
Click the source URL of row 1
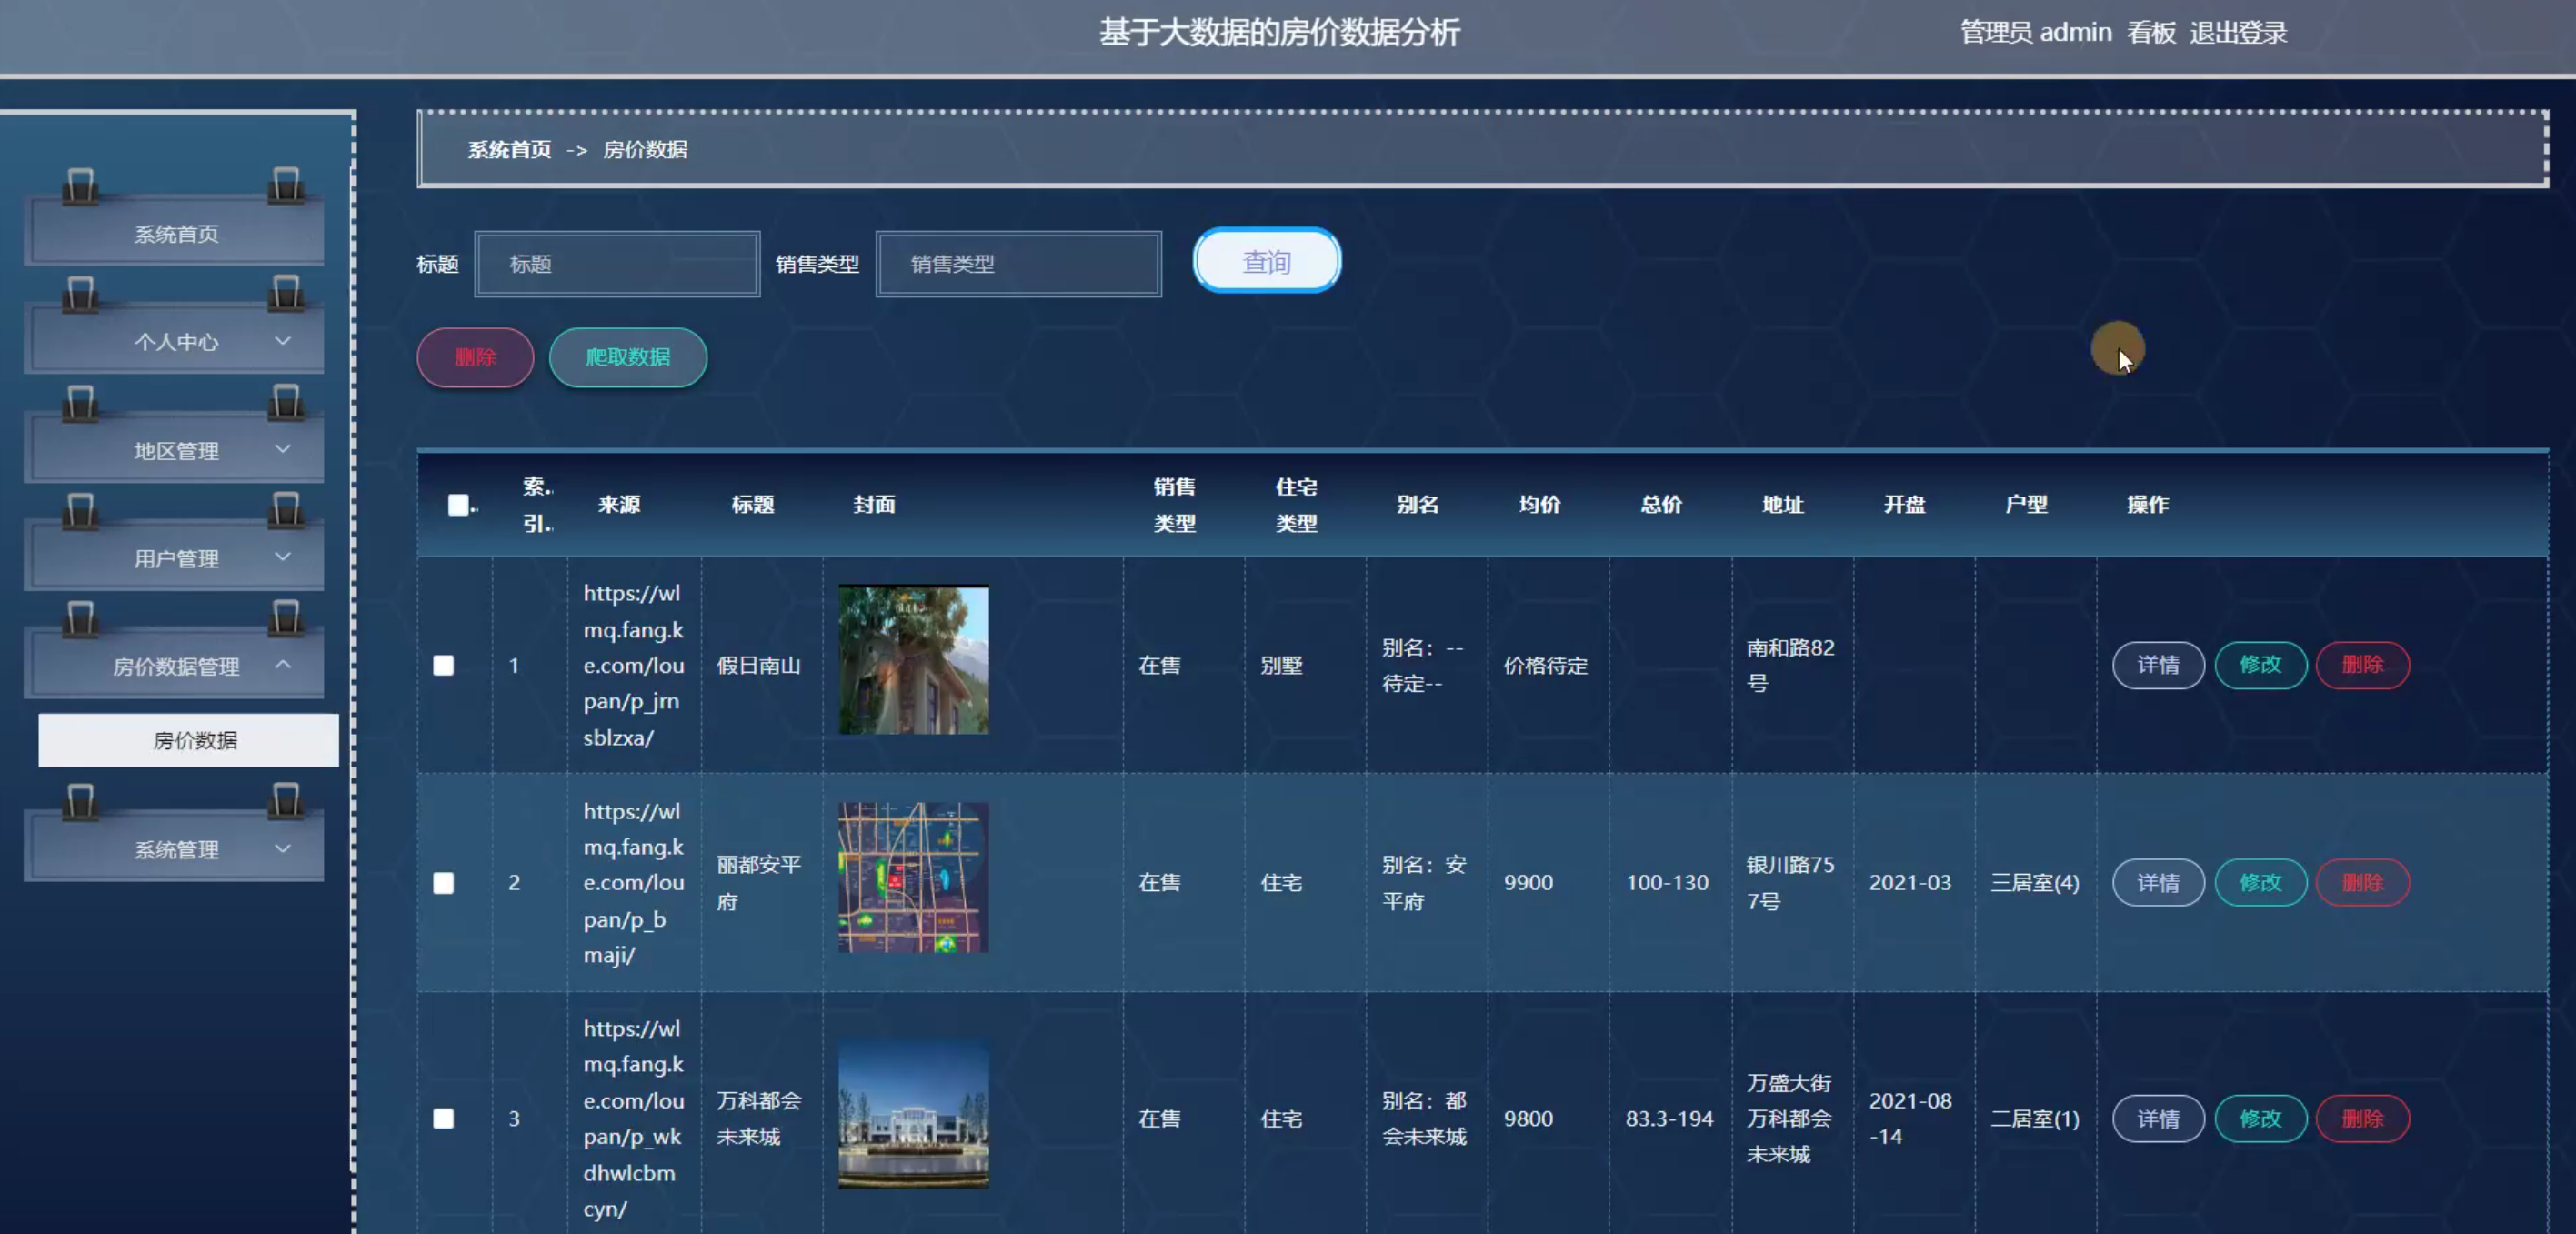[633, 665]
